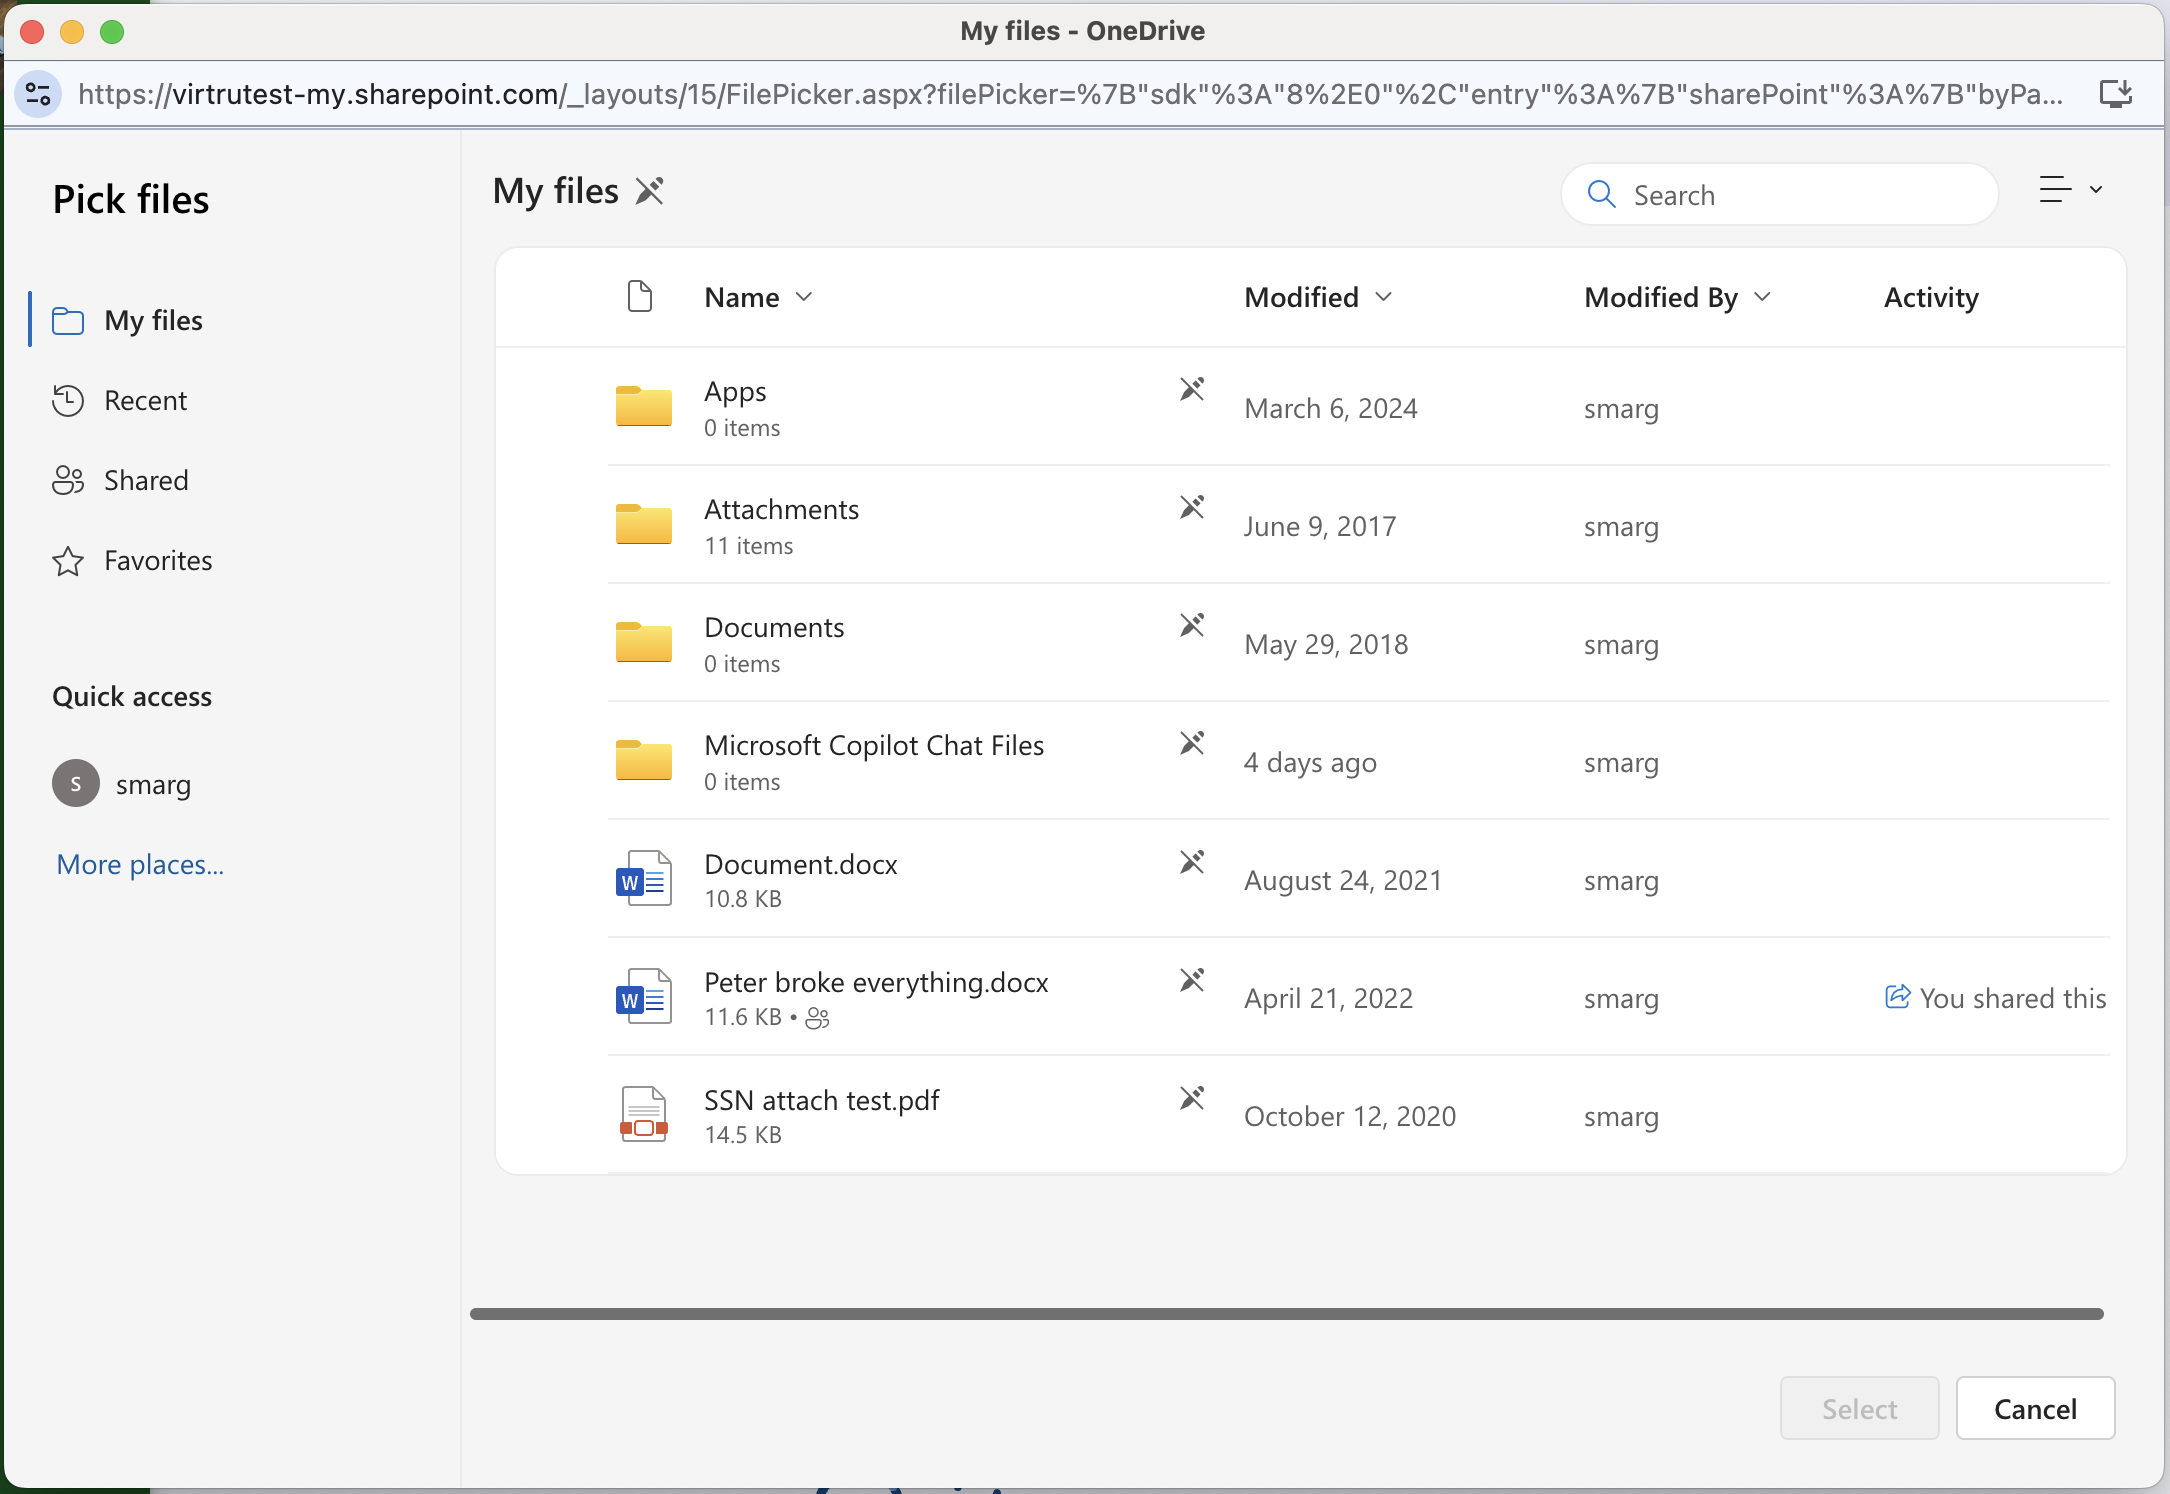Click pin icon on Peter broke everything.docx row
Image resolution: width=2170 pixels, height=1494 pixels.
(1192, 980)
